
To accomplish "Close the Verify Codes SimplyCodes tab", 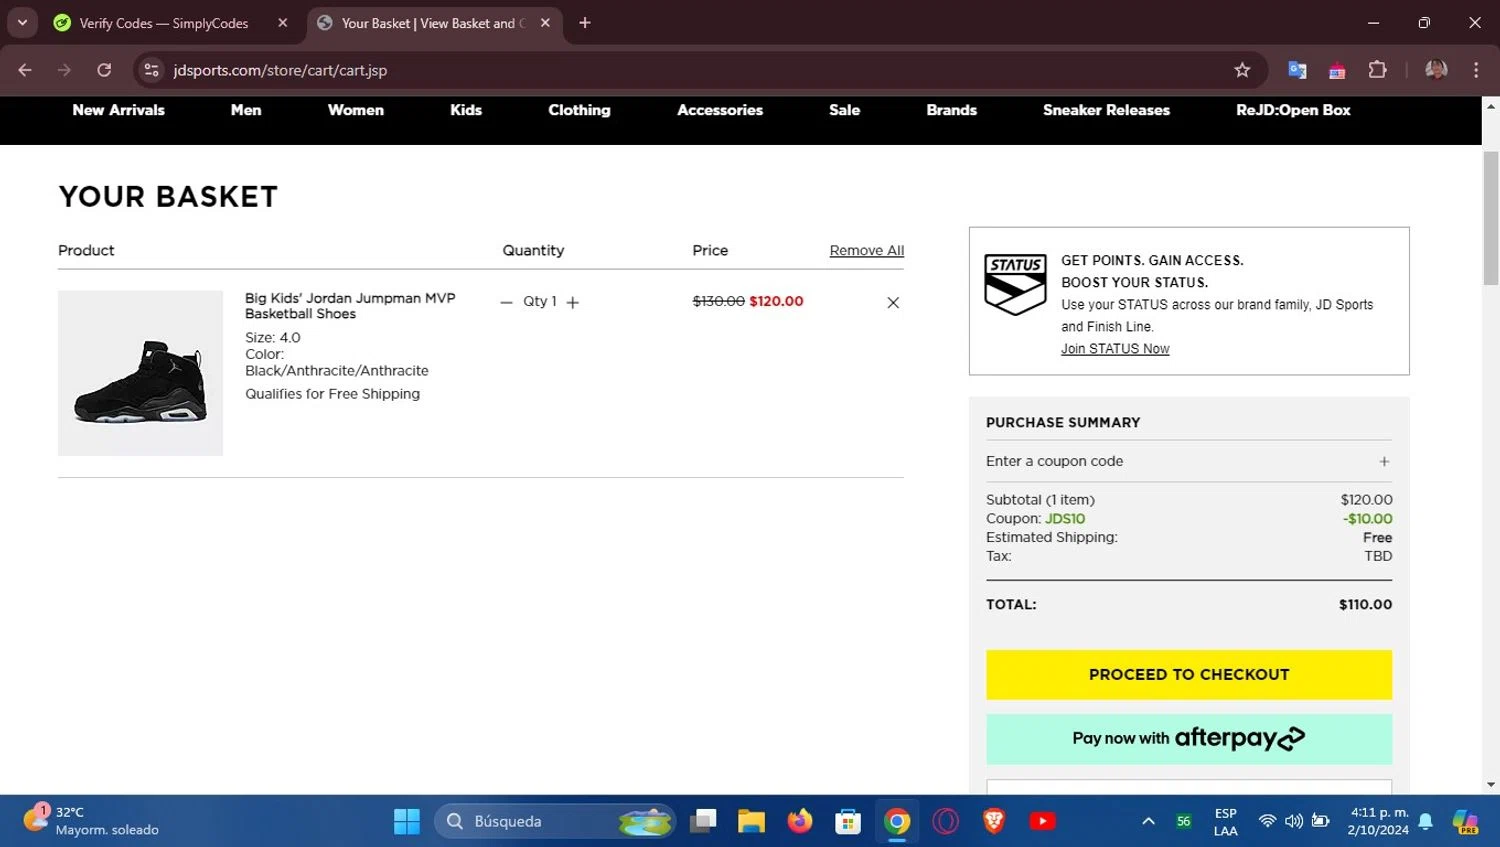I will [283, 23].
